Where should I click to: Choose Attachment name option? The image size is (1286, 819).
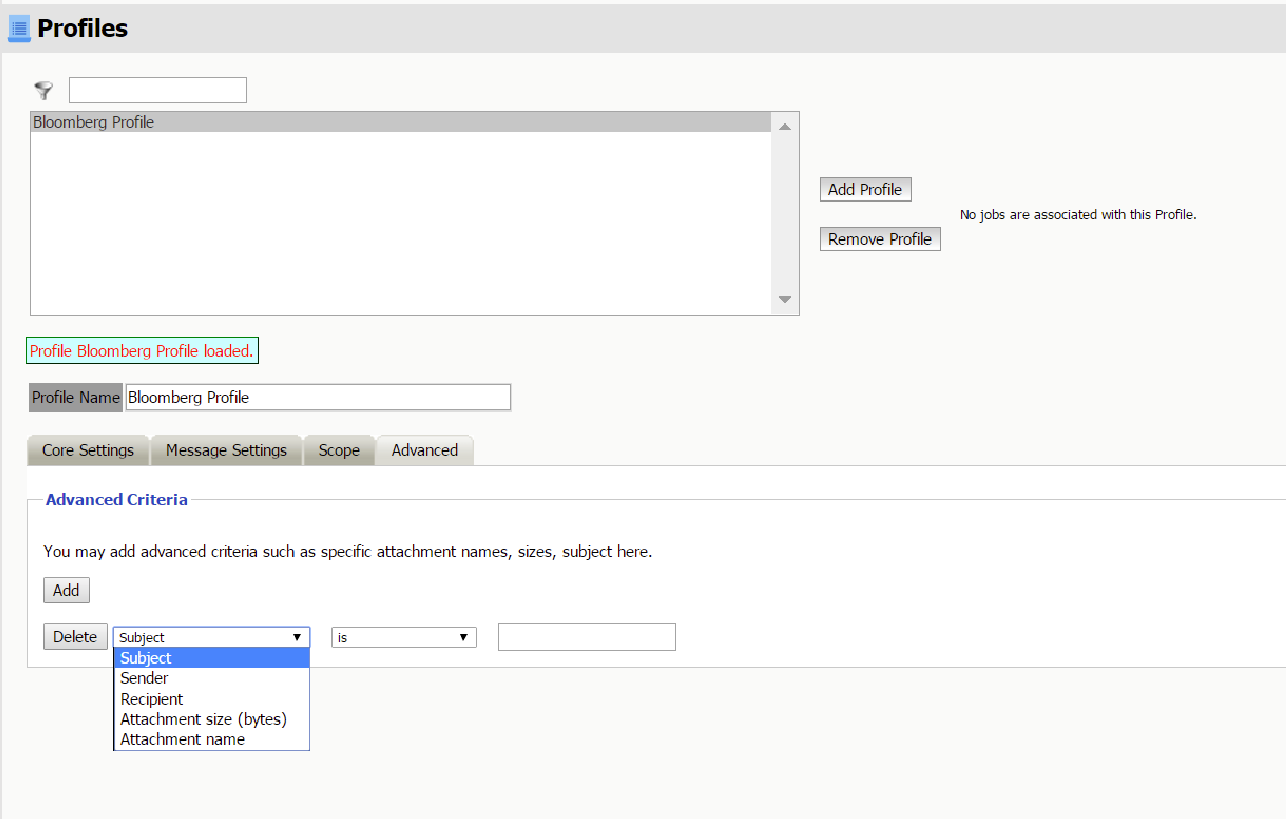click(211, 740)
